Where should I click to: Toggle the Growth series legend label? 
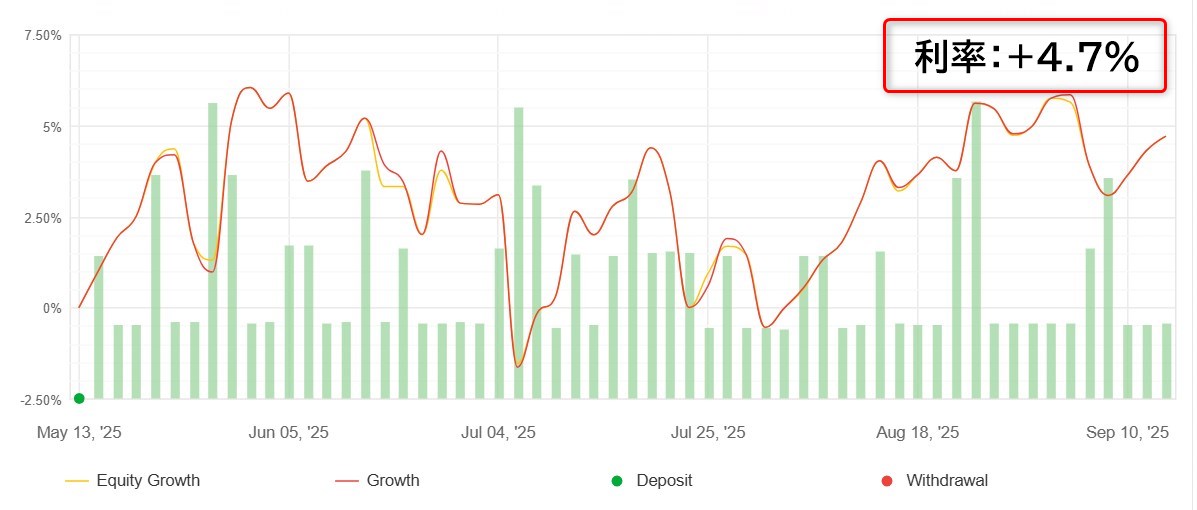point(393,481)
